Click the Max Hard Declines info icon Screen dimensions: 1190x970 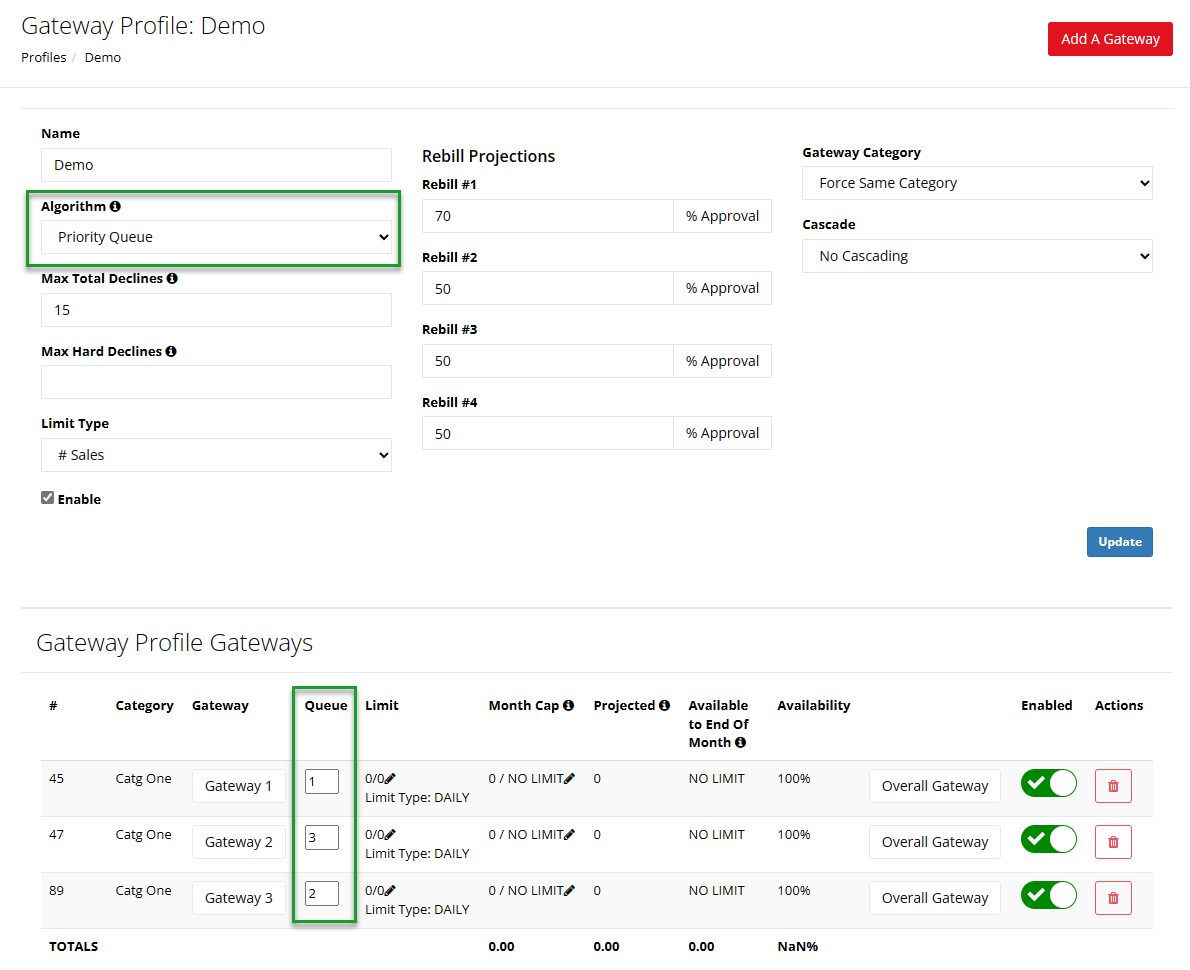tap(171, 351)
